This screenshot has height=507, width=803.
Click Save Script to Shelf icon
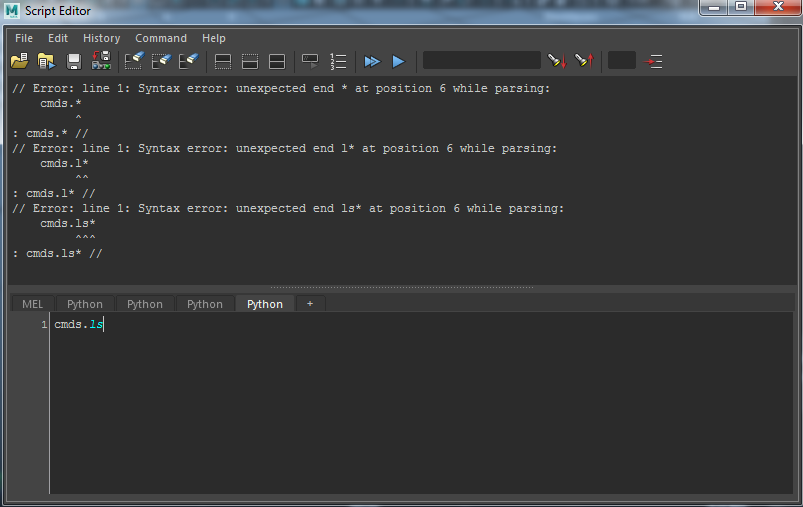pos(101,60)
